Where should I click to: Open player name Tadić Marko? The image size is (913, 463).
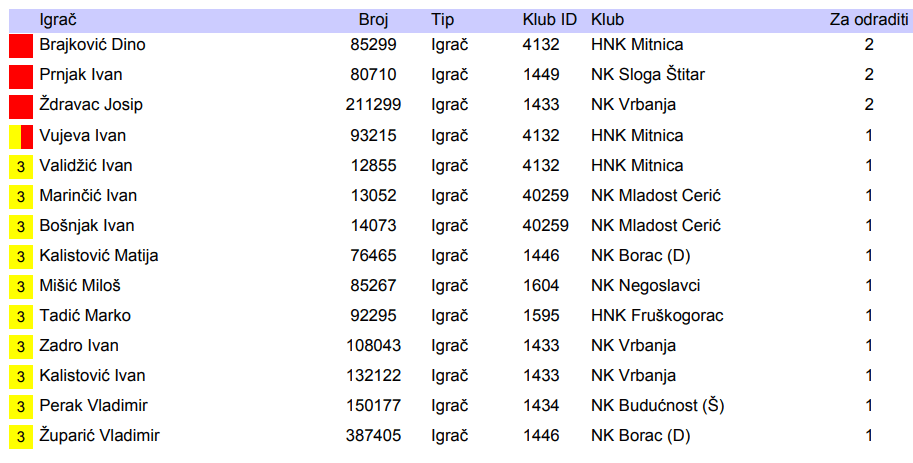(85, 316)
